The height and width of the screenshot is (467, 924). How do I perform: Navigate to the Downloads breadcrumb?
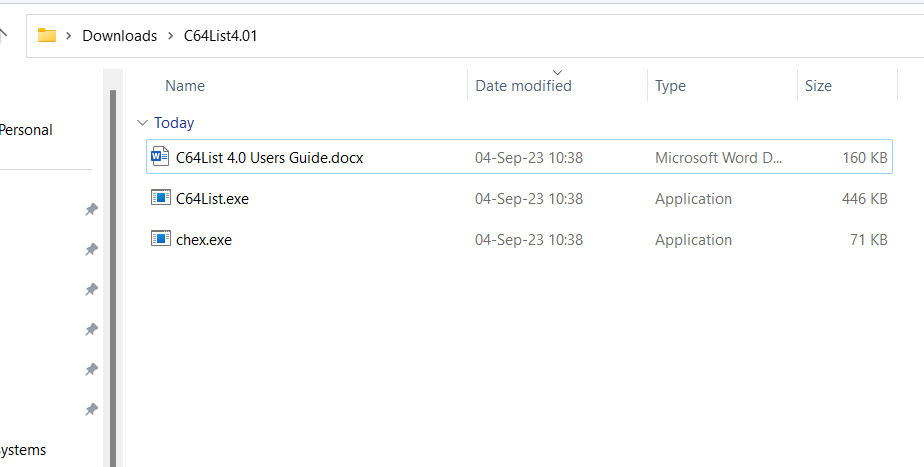point(119,36)
